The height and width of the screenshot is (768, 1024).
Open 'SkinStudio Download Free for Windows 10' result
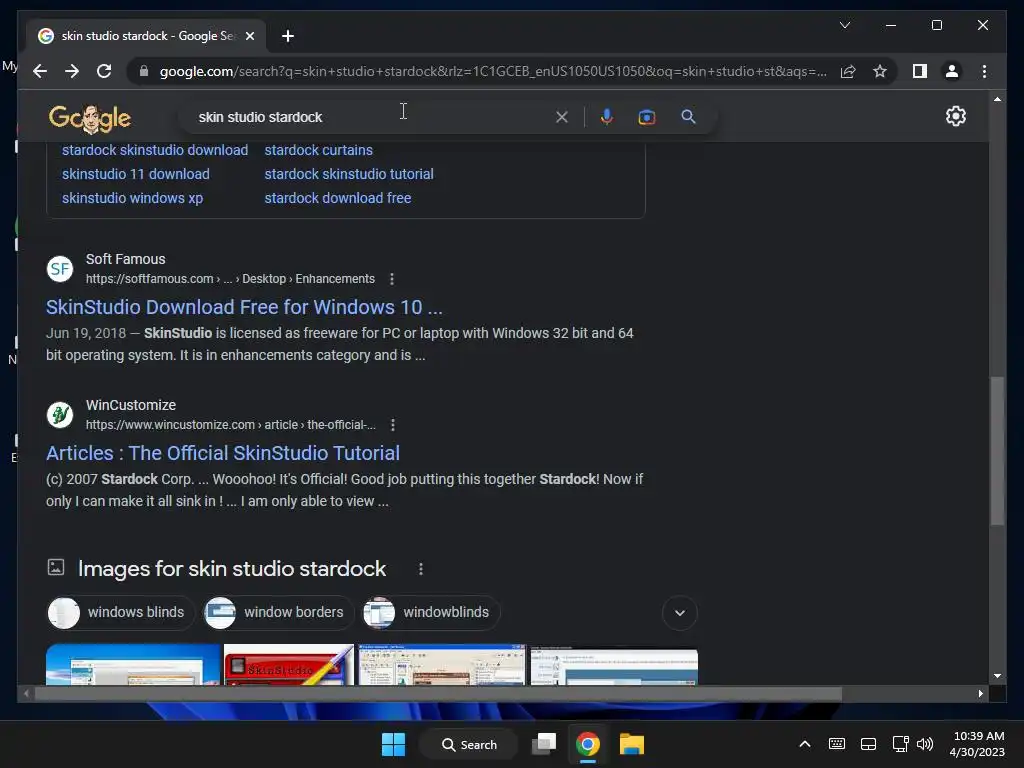(x=244, y=307)
